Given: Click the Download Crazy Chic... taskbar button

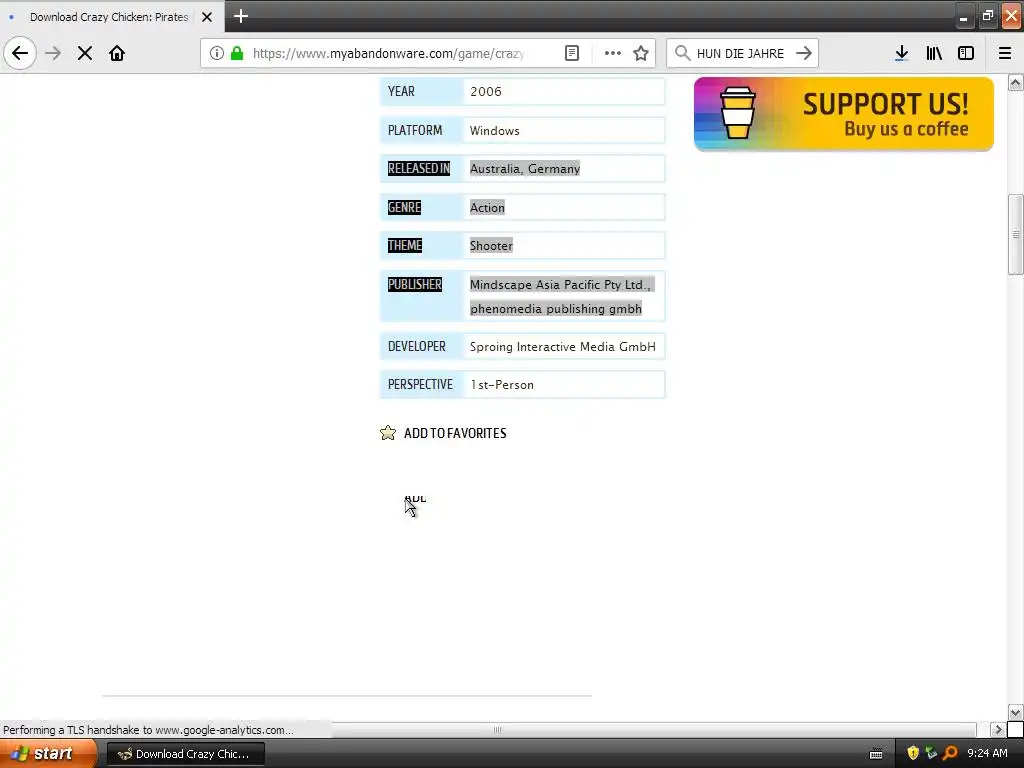Looking at the screenshot, I should click(185, 754).
